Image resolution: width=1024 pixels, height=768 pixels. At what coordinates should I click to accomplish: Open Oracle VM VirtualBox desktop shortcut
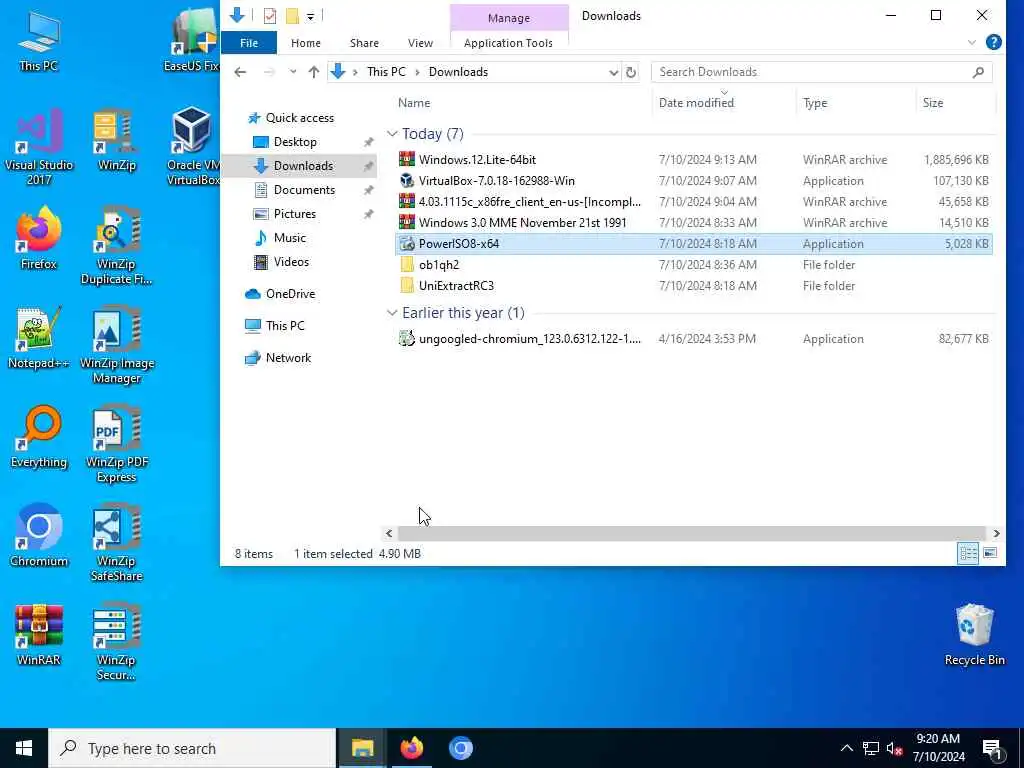click(193, 148)
